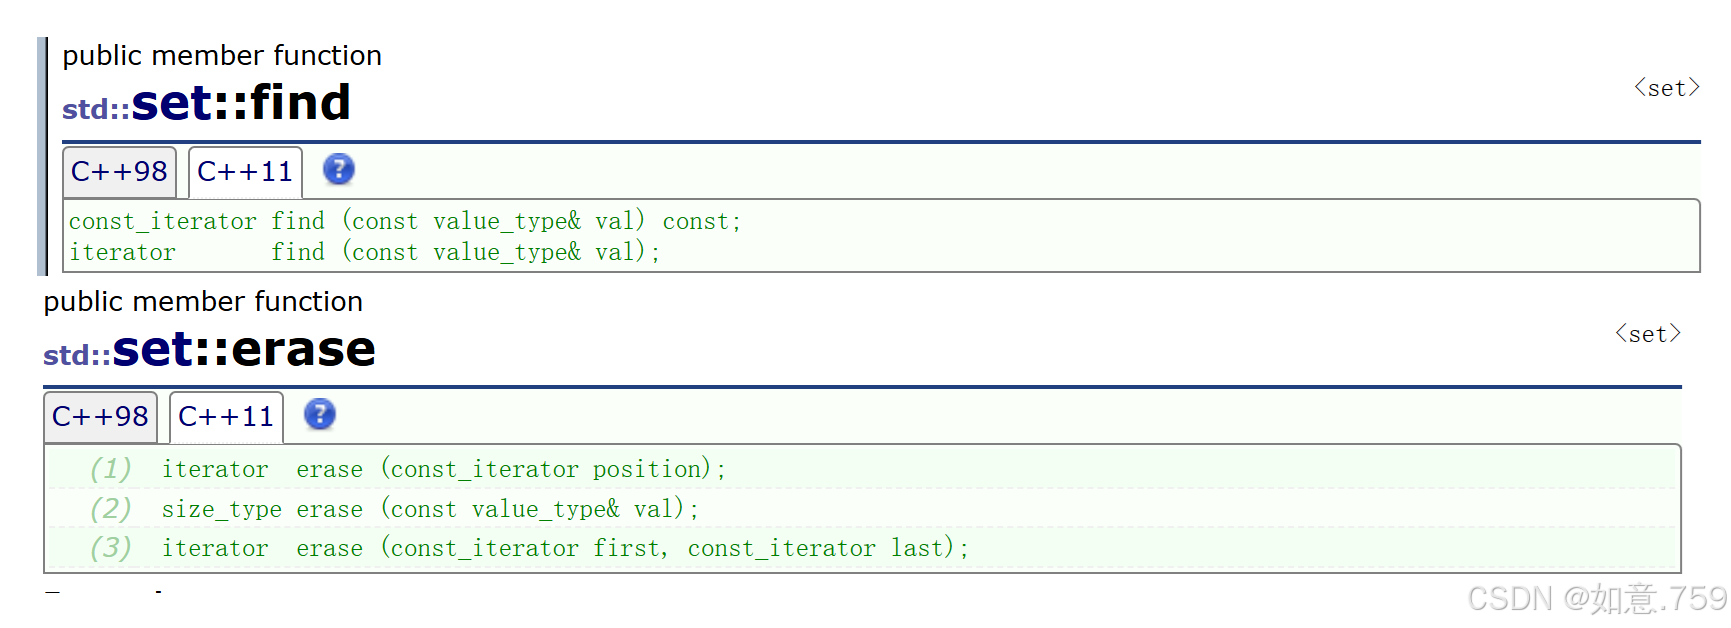Click the CSDN watermark text
1731x628 pixels.
point(1596,598)
